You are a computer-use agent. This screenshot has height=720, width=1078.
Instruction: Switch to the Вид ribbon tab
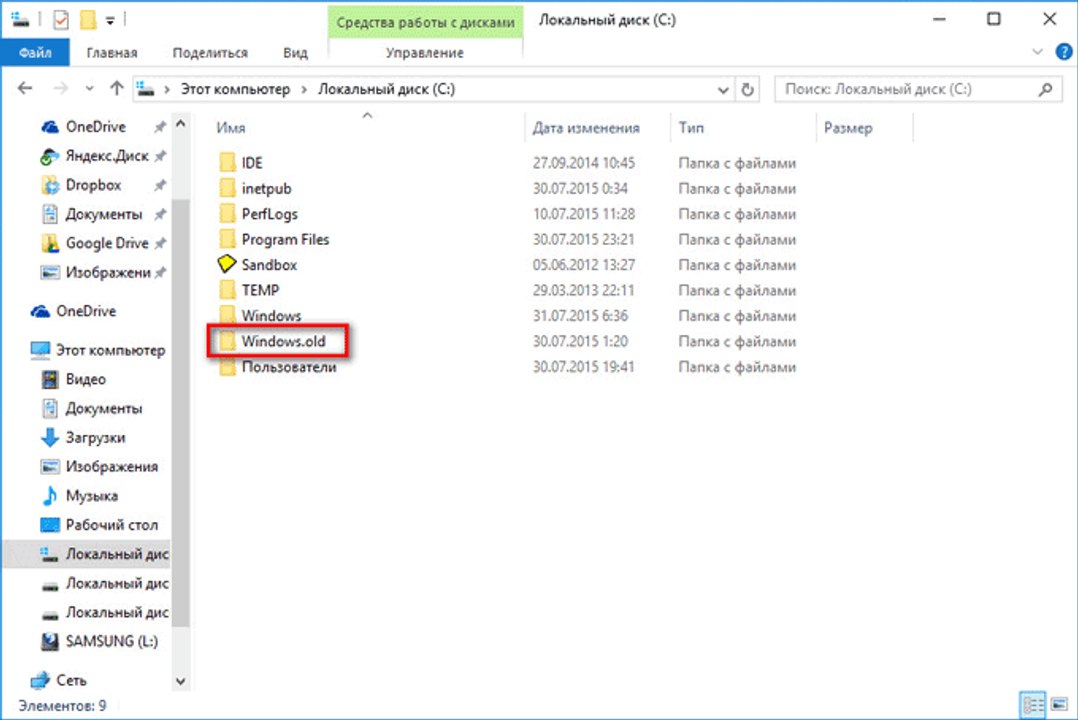point(295,52)
